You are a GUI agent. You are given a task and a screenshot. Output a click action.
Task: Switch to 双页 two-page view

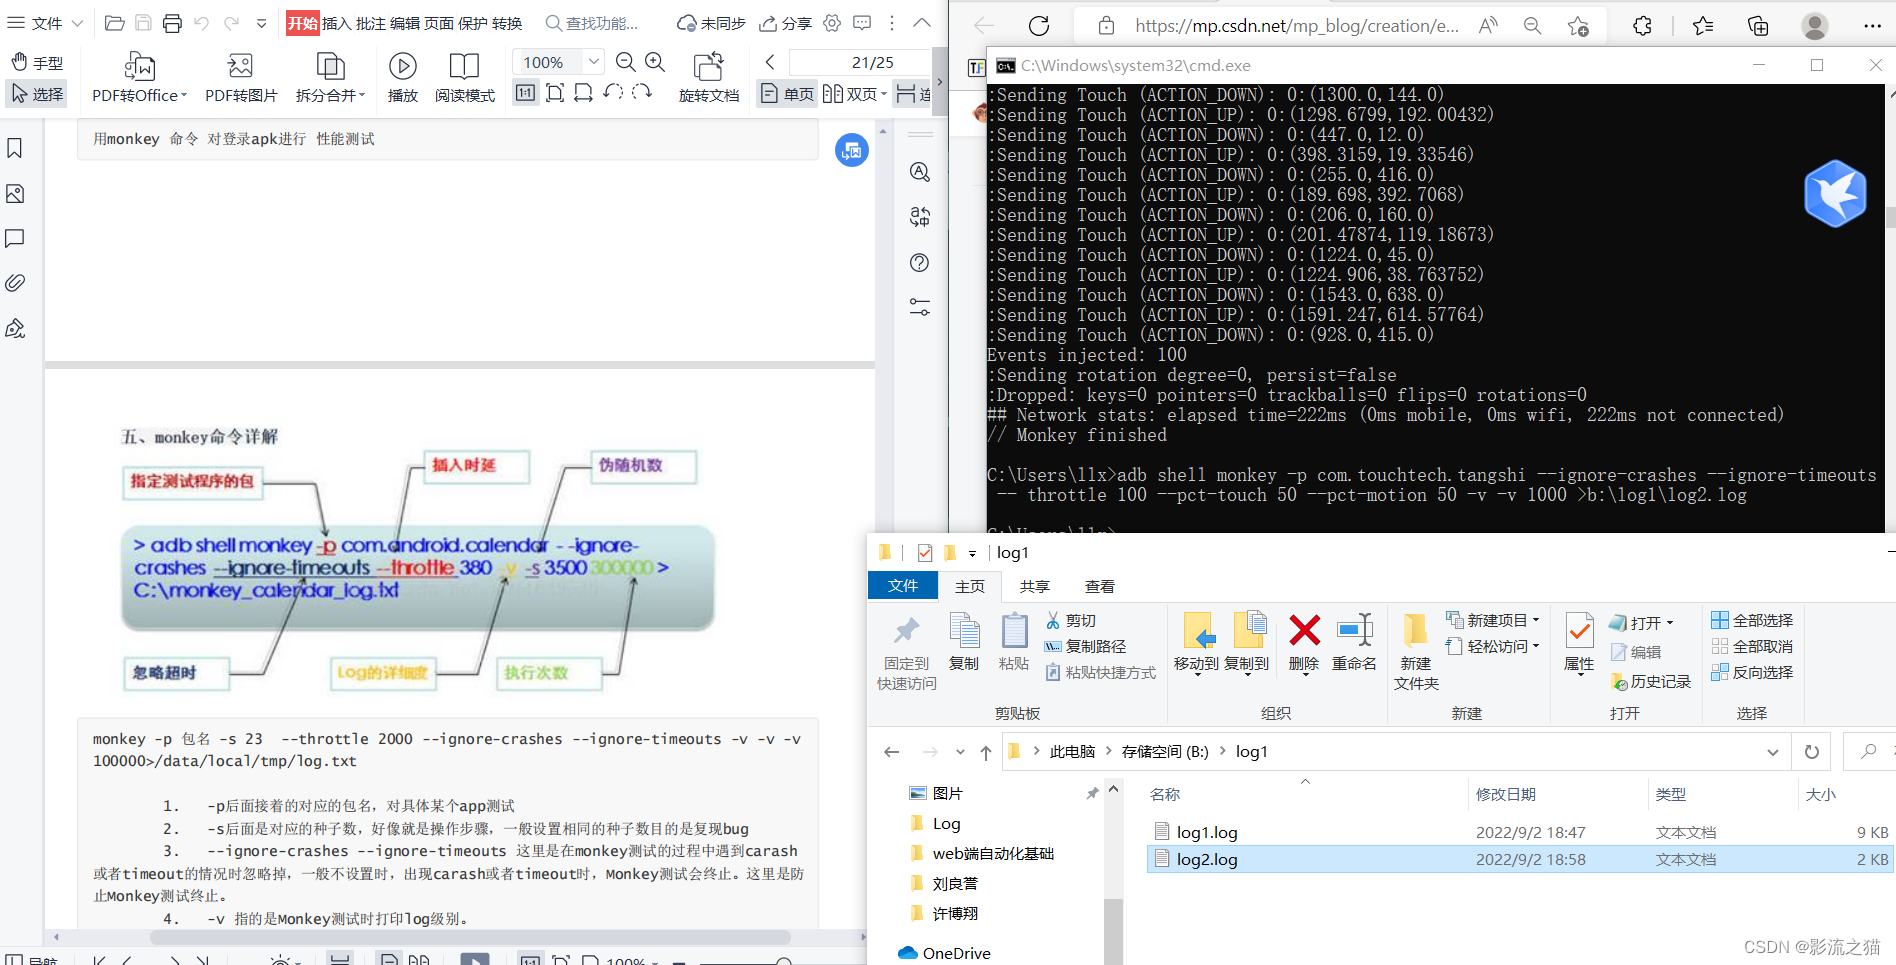pyautogui.click(x=855, y=93)
